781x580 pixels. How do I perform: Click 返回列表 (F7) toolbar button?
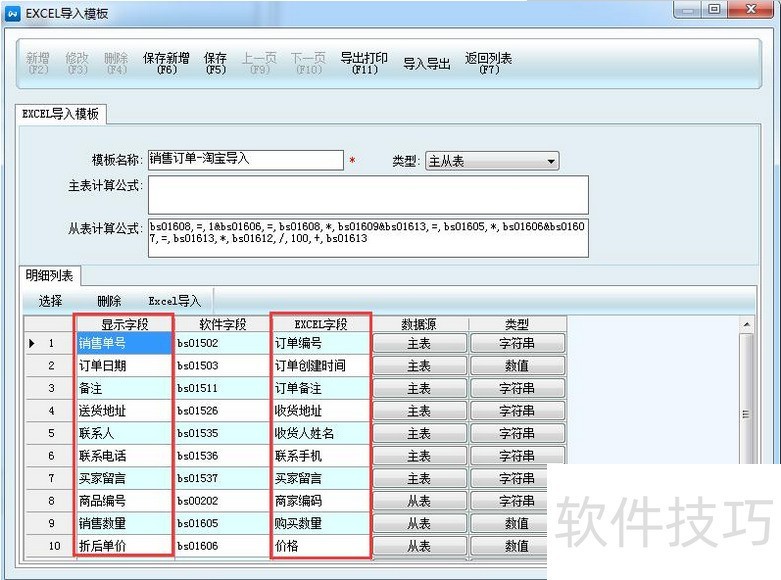[x=488, y=63]
